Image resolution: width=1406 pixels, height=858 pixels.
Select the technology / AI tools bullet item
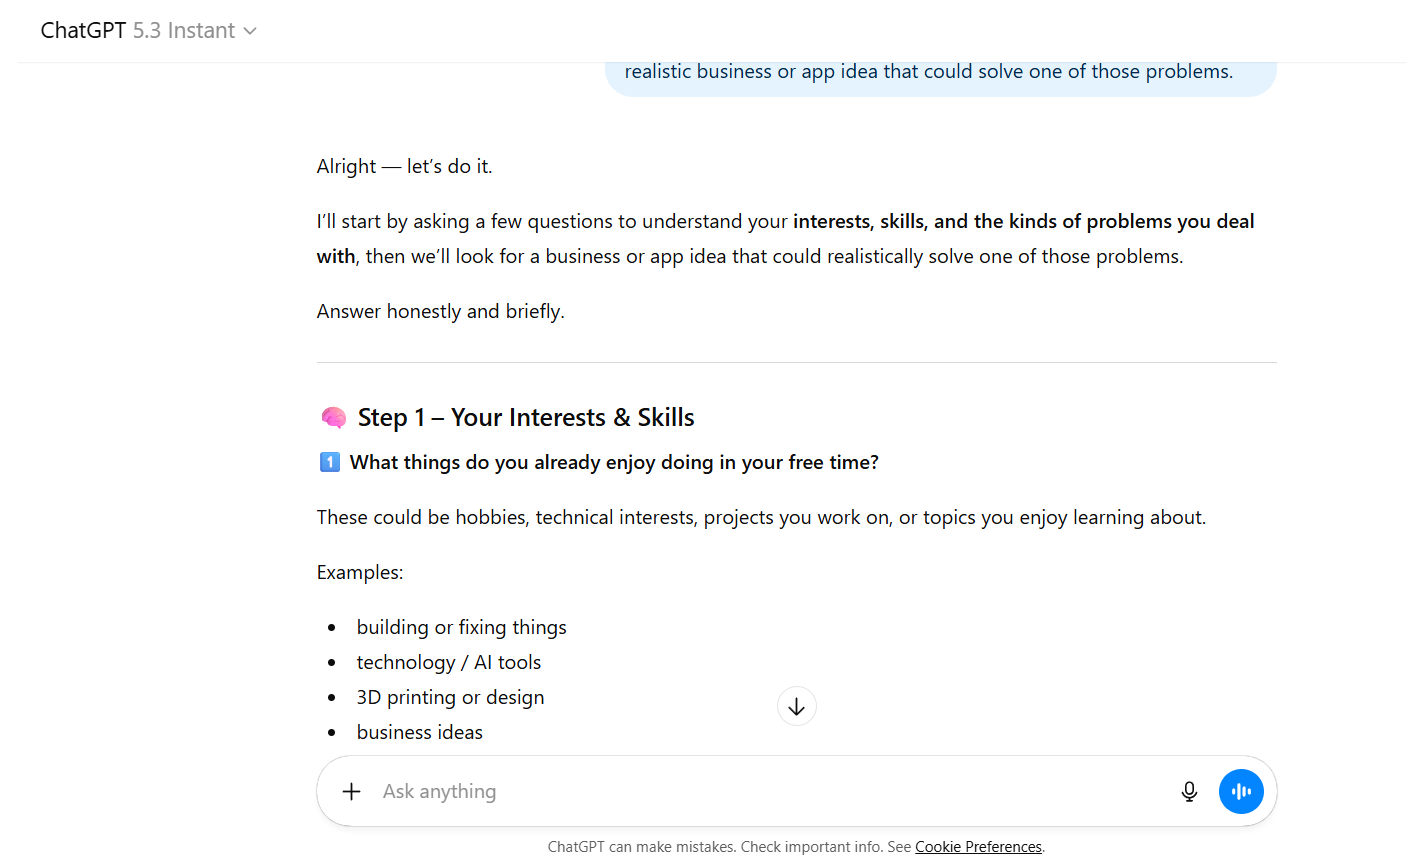point(448,663)
